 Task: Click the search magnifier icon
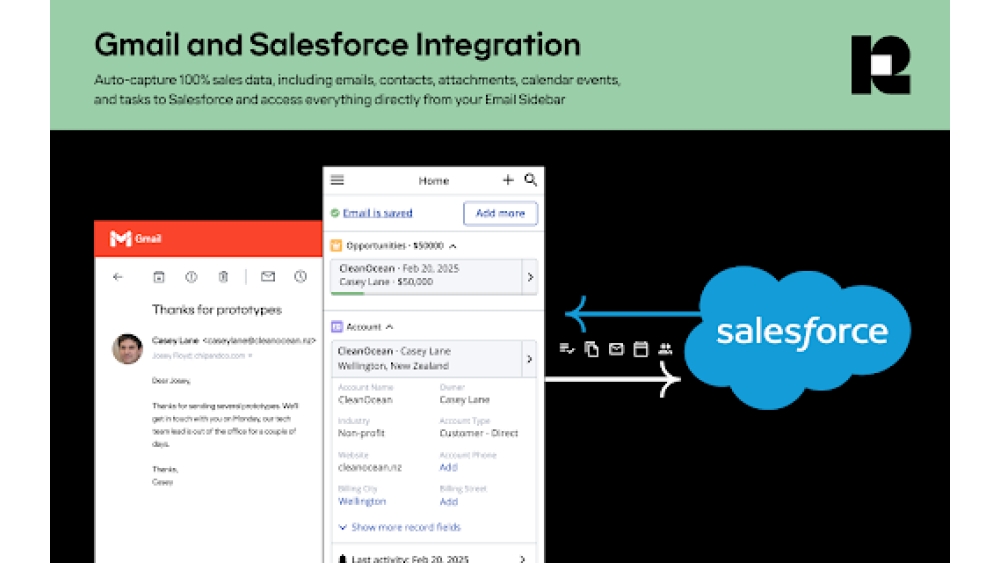531,180
